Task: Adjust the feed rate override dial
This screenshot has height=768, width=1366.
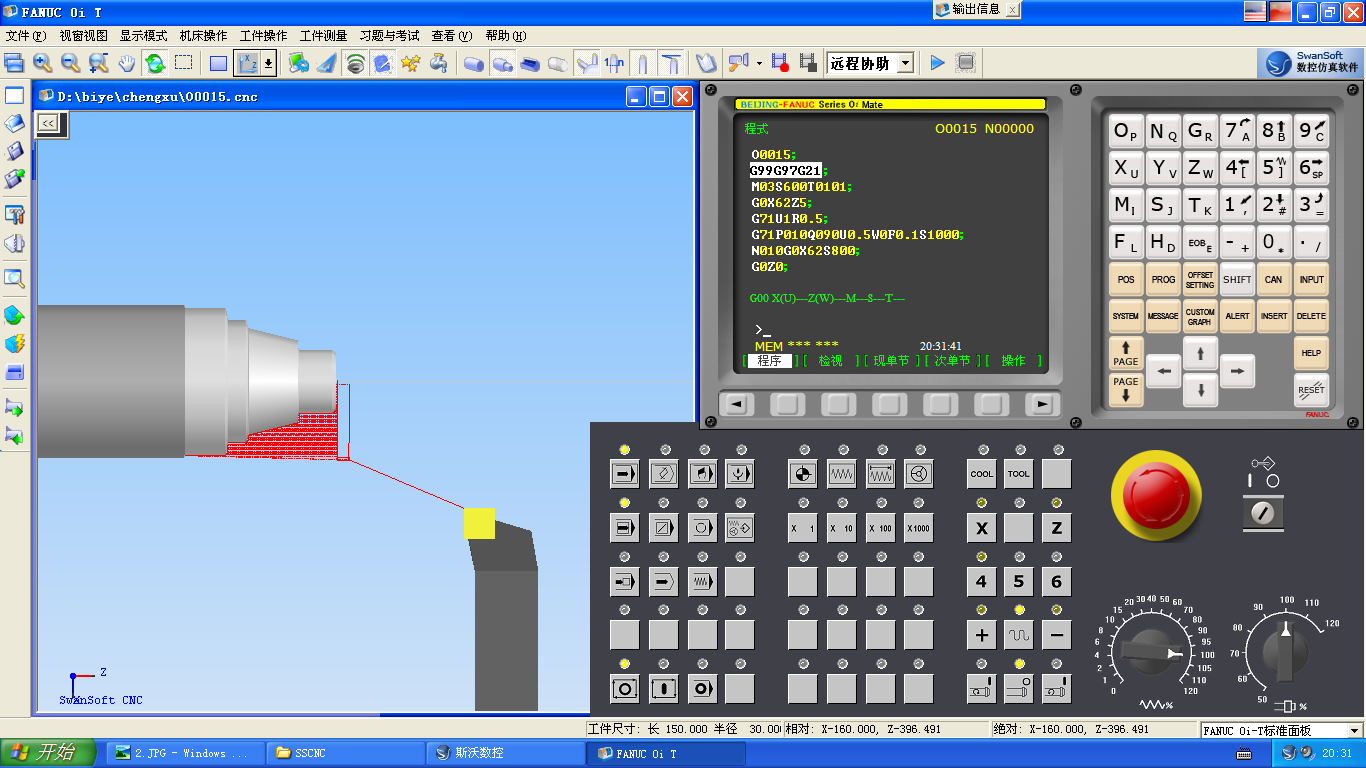Action: point(1150,652)
